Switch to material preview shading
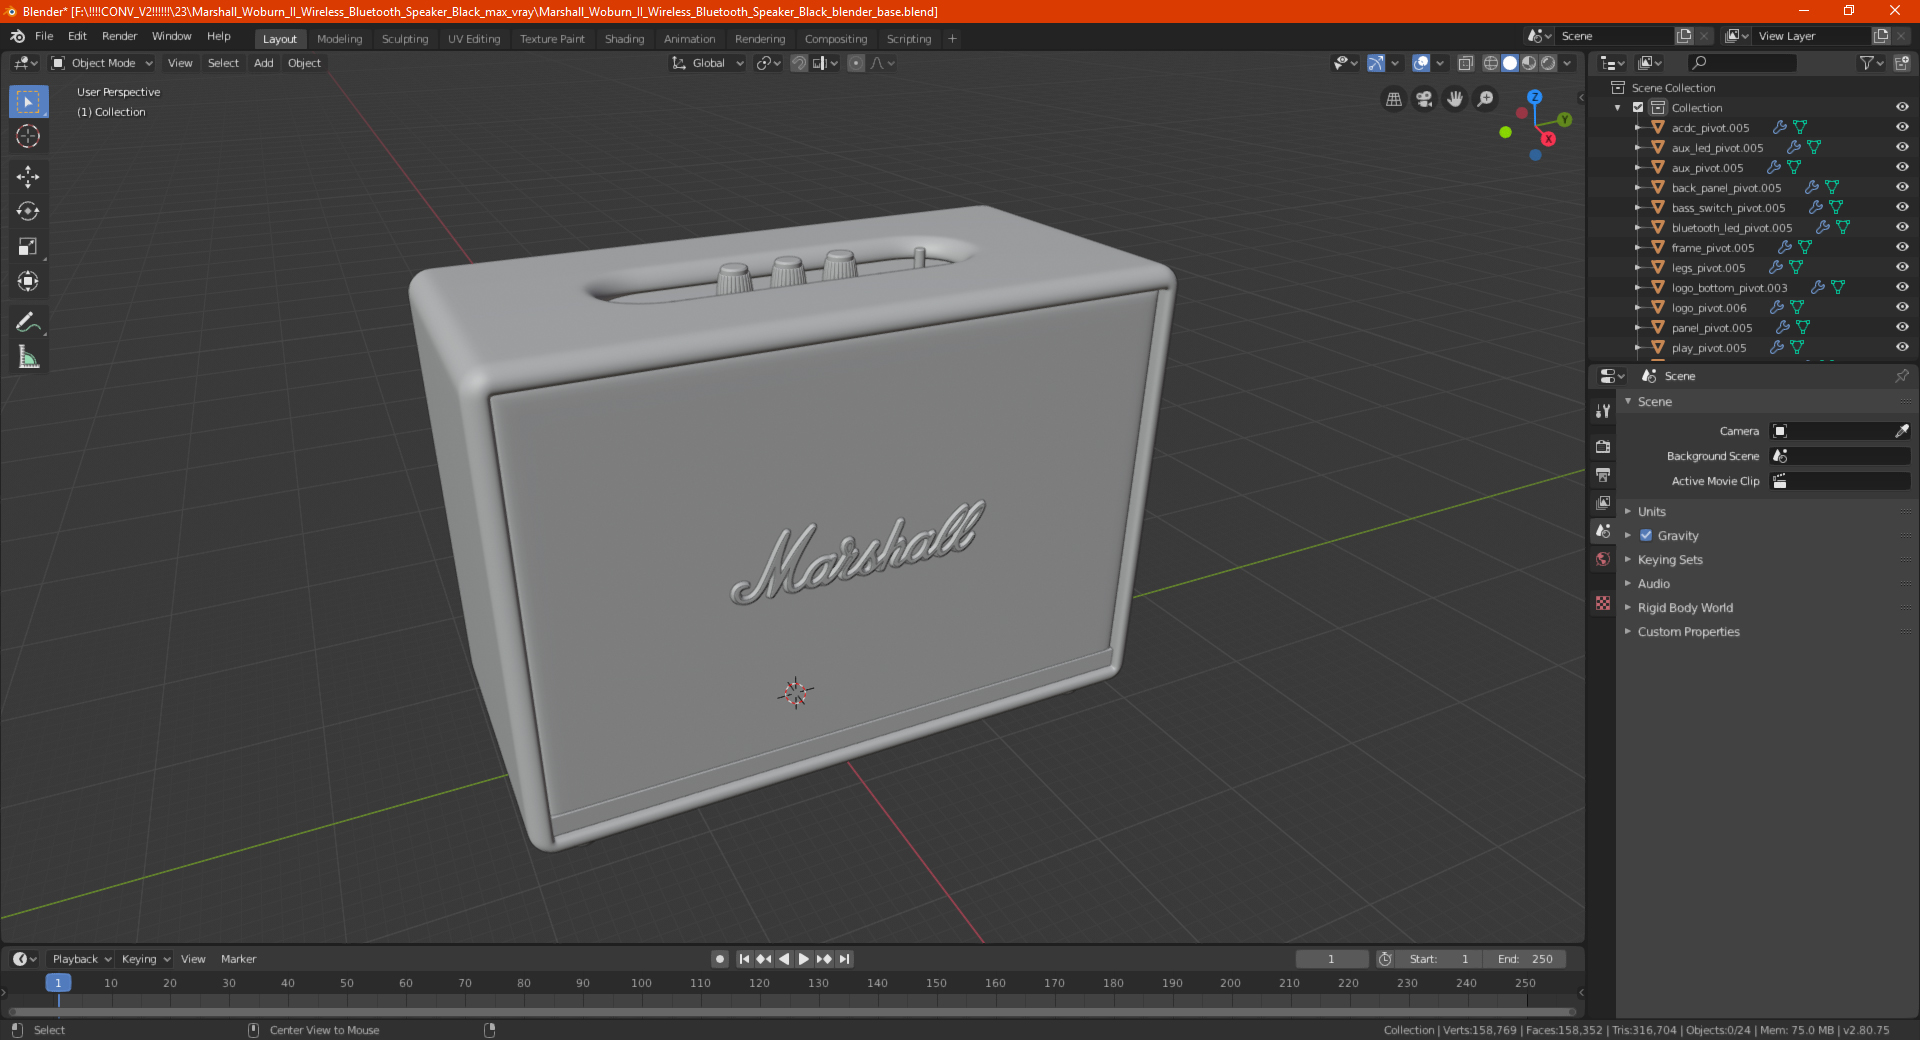Viewport: 1920px width, 1040px height. coord(1529,63)
